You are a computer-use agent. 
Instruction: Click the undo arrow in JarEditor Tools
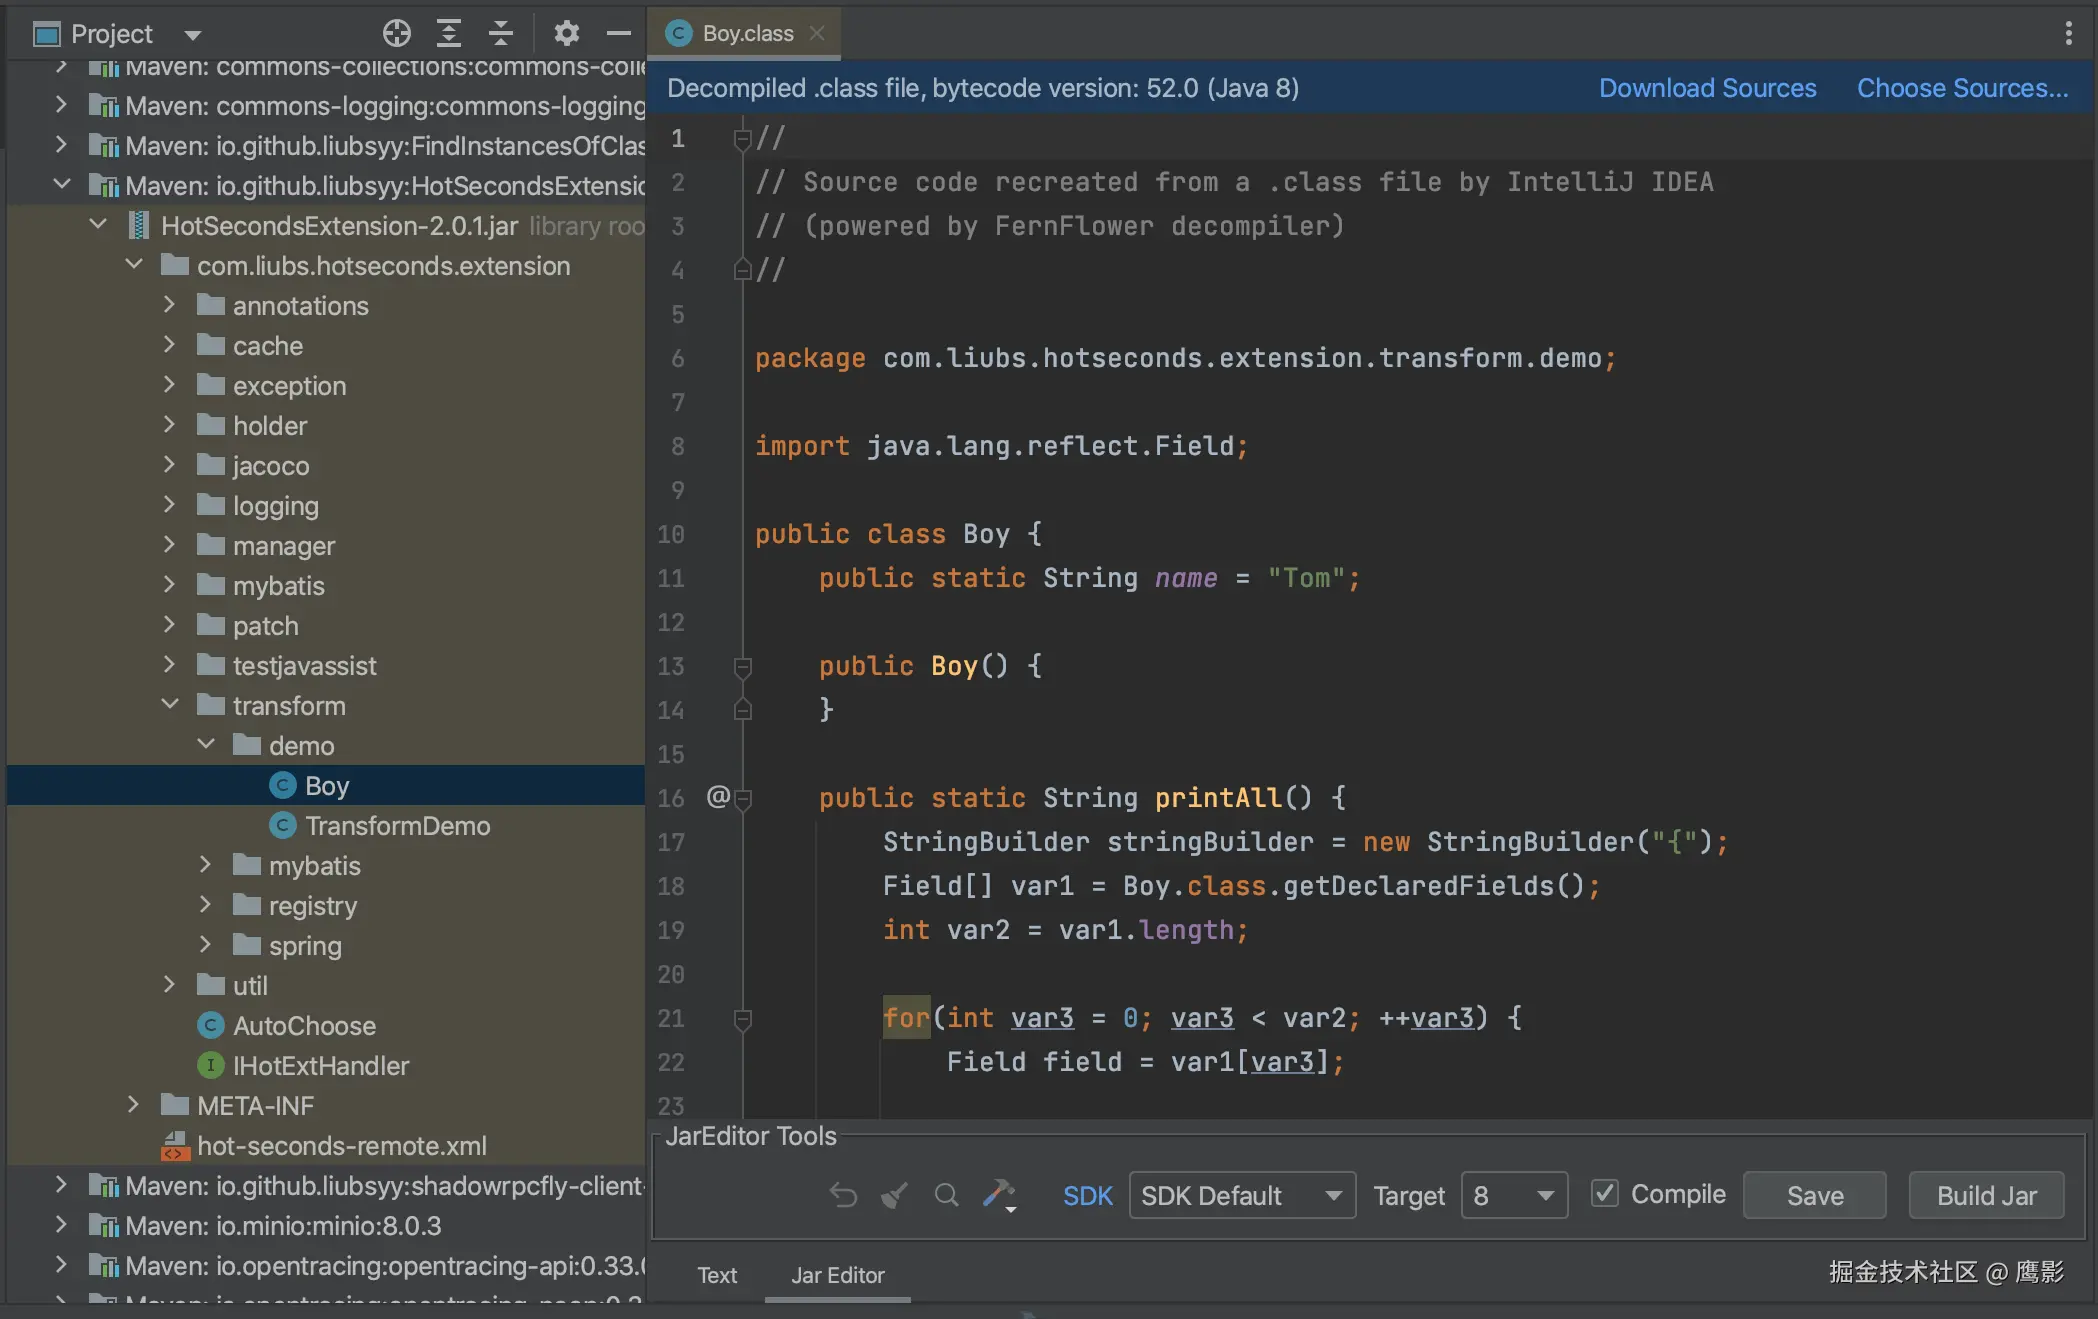[x=843, y=1195]
